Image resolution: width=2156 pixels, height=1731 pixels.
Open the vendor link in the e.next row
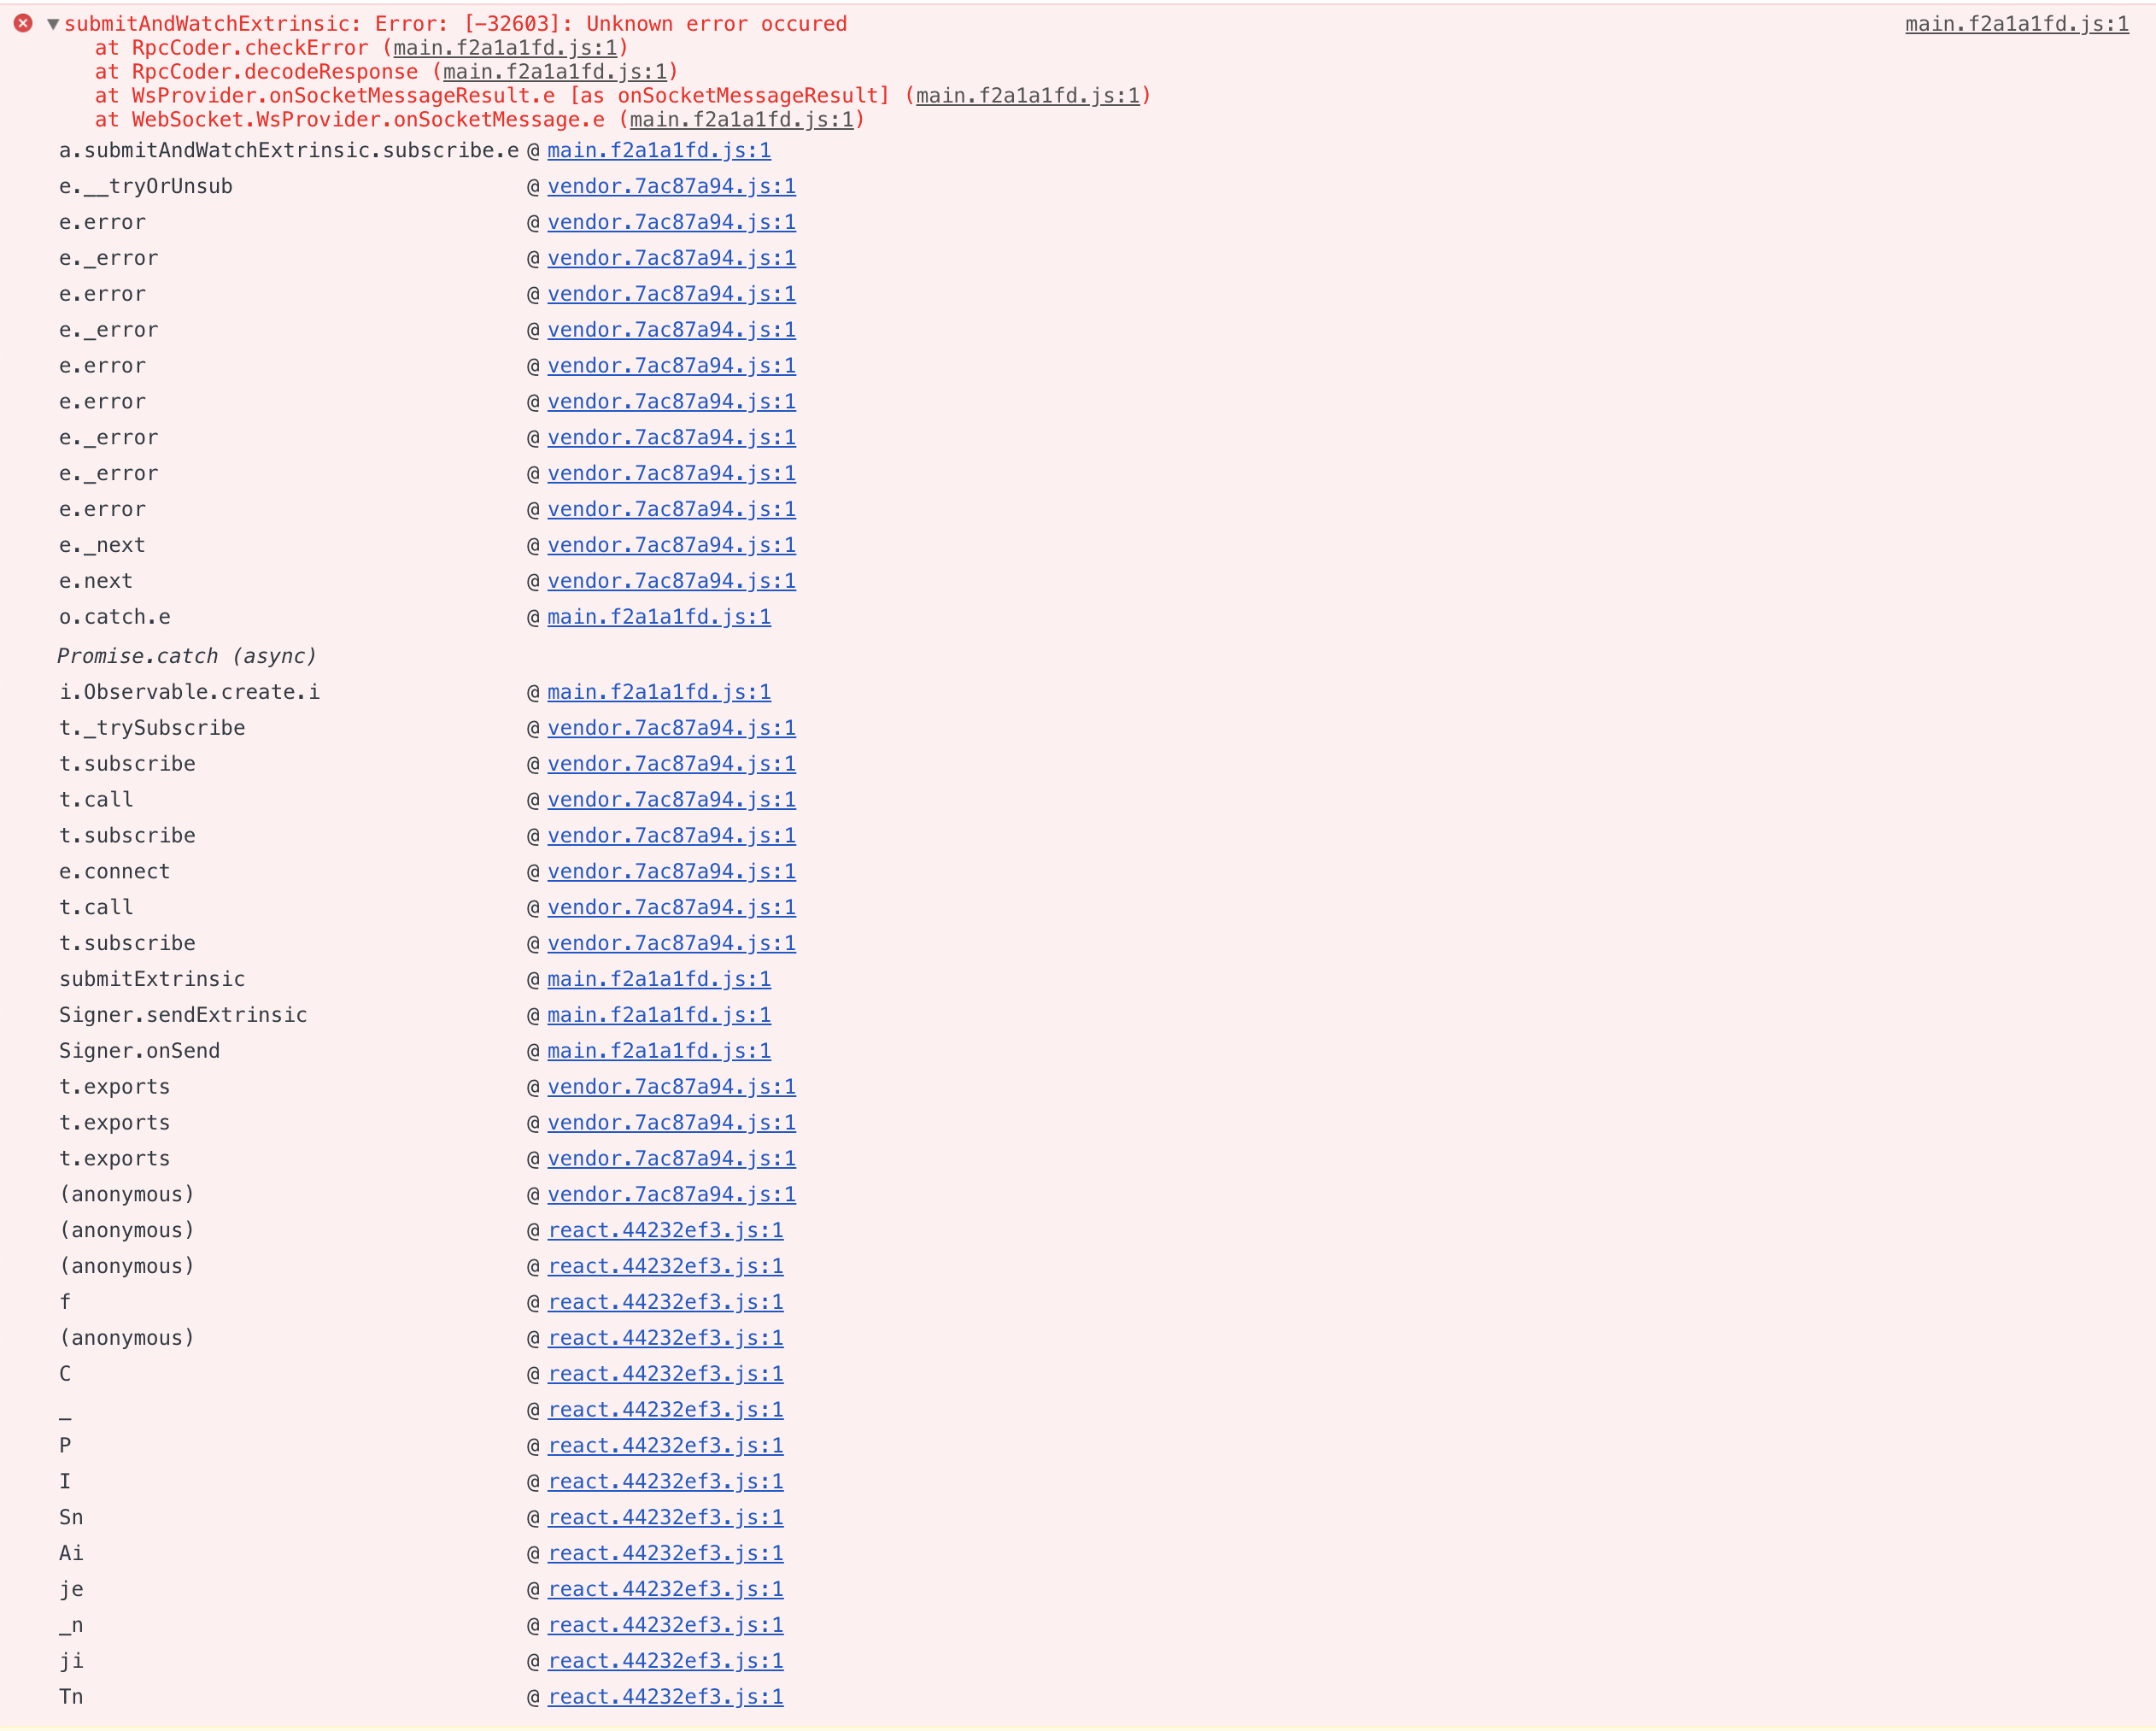pyautogui.click(x=672, y=582)
